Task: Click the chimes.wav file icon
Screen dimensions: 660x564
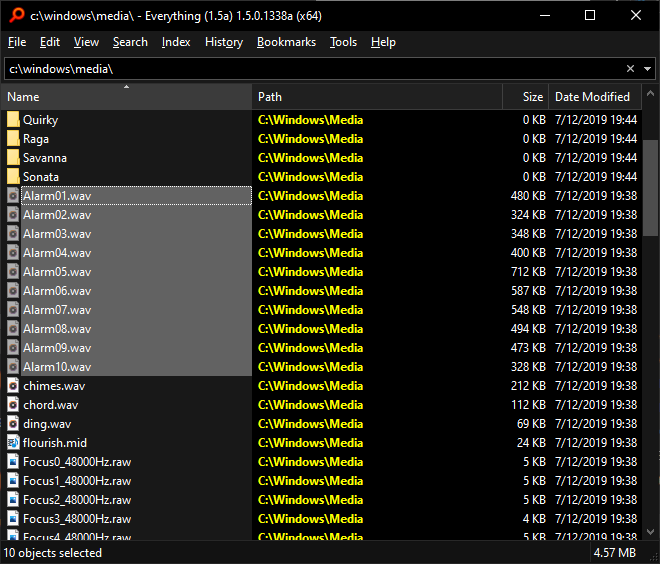Action: pyautogui.click(x=13, y=386)
